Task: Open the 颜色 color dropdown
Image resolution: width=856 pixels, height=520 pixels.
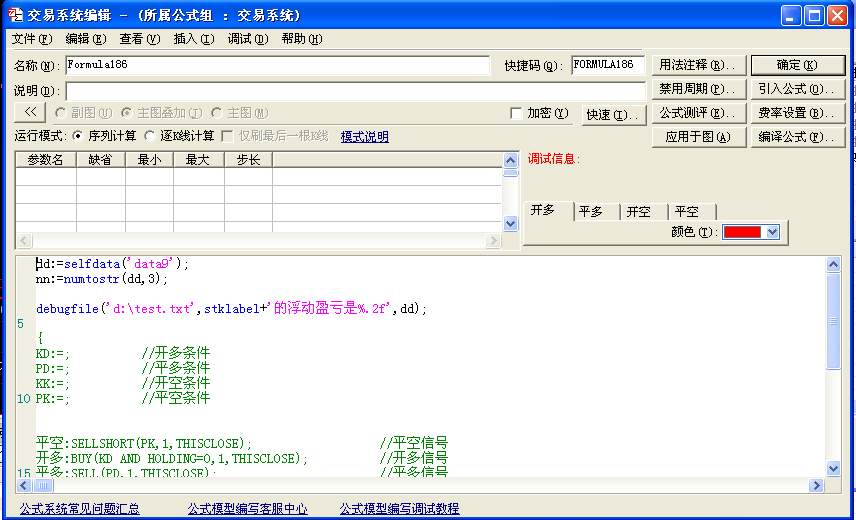Action: (771, 232)
